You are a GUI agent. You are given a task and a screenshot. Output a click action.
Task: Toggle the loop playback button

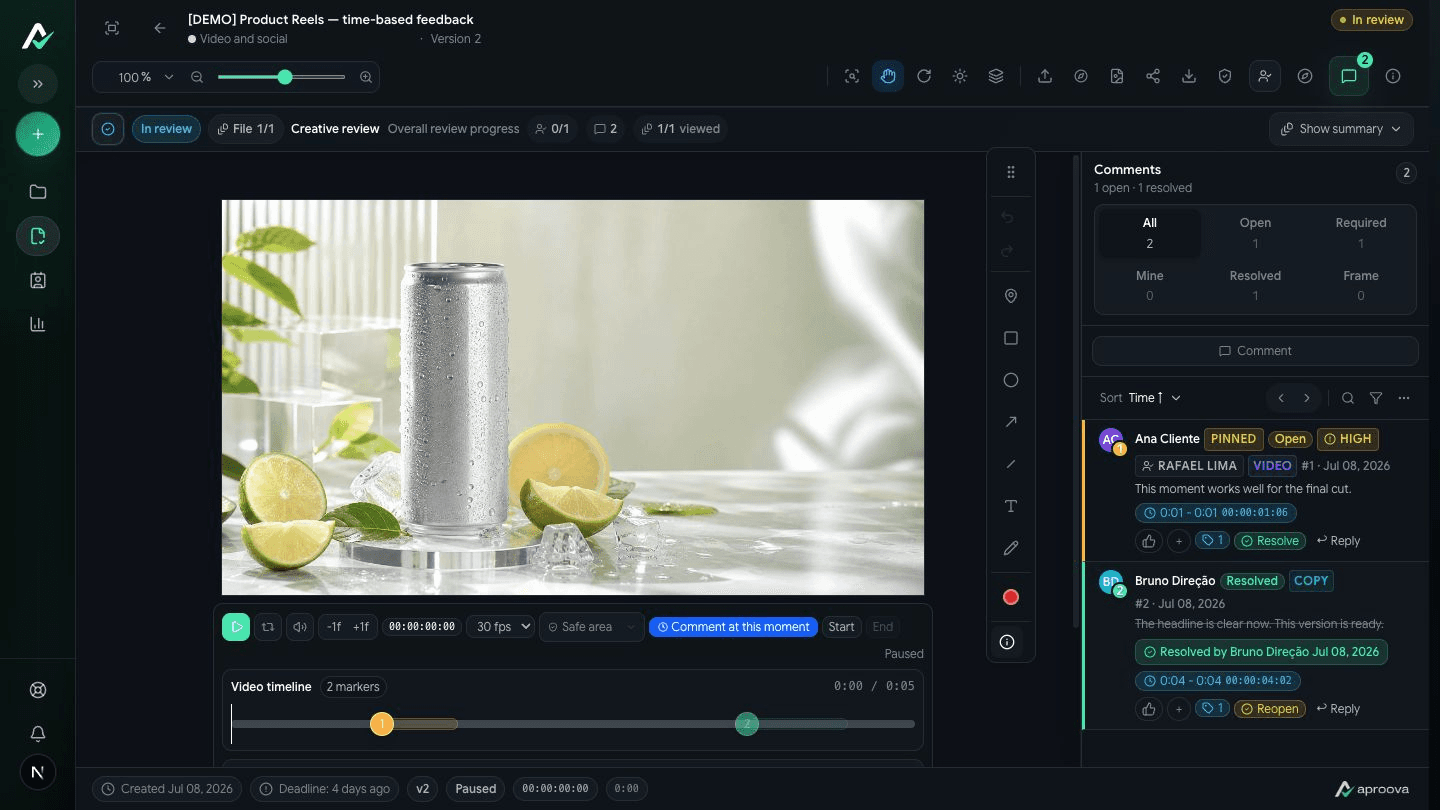[268, 627]
